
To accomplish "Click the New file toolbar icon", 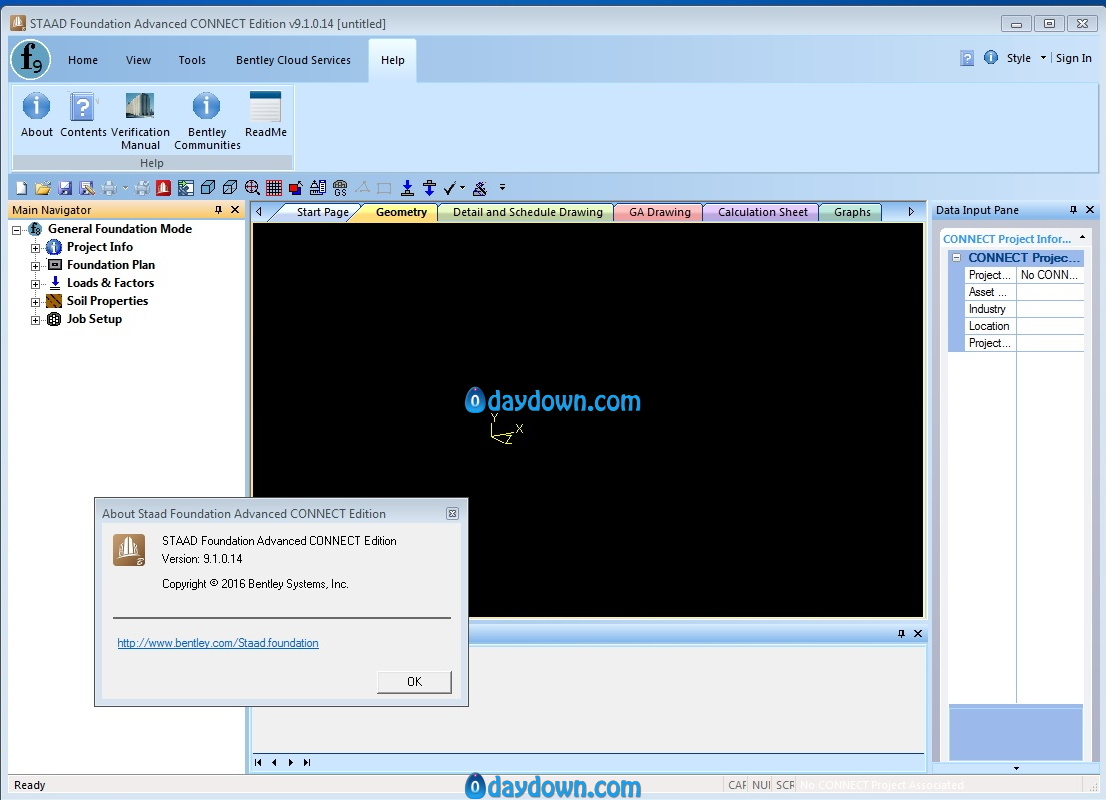I will coord(22,188).
